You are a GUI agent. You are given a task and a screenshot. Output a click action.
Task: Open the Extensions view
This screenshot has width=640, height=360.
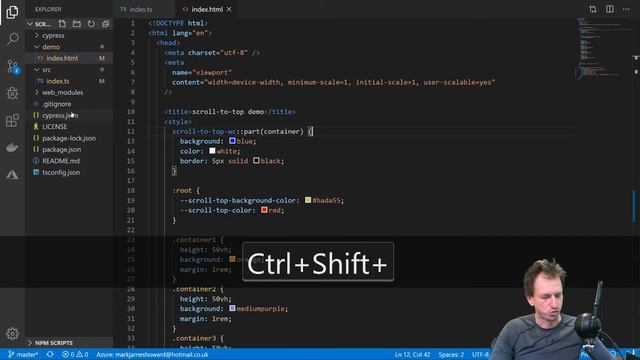point(12,120)
